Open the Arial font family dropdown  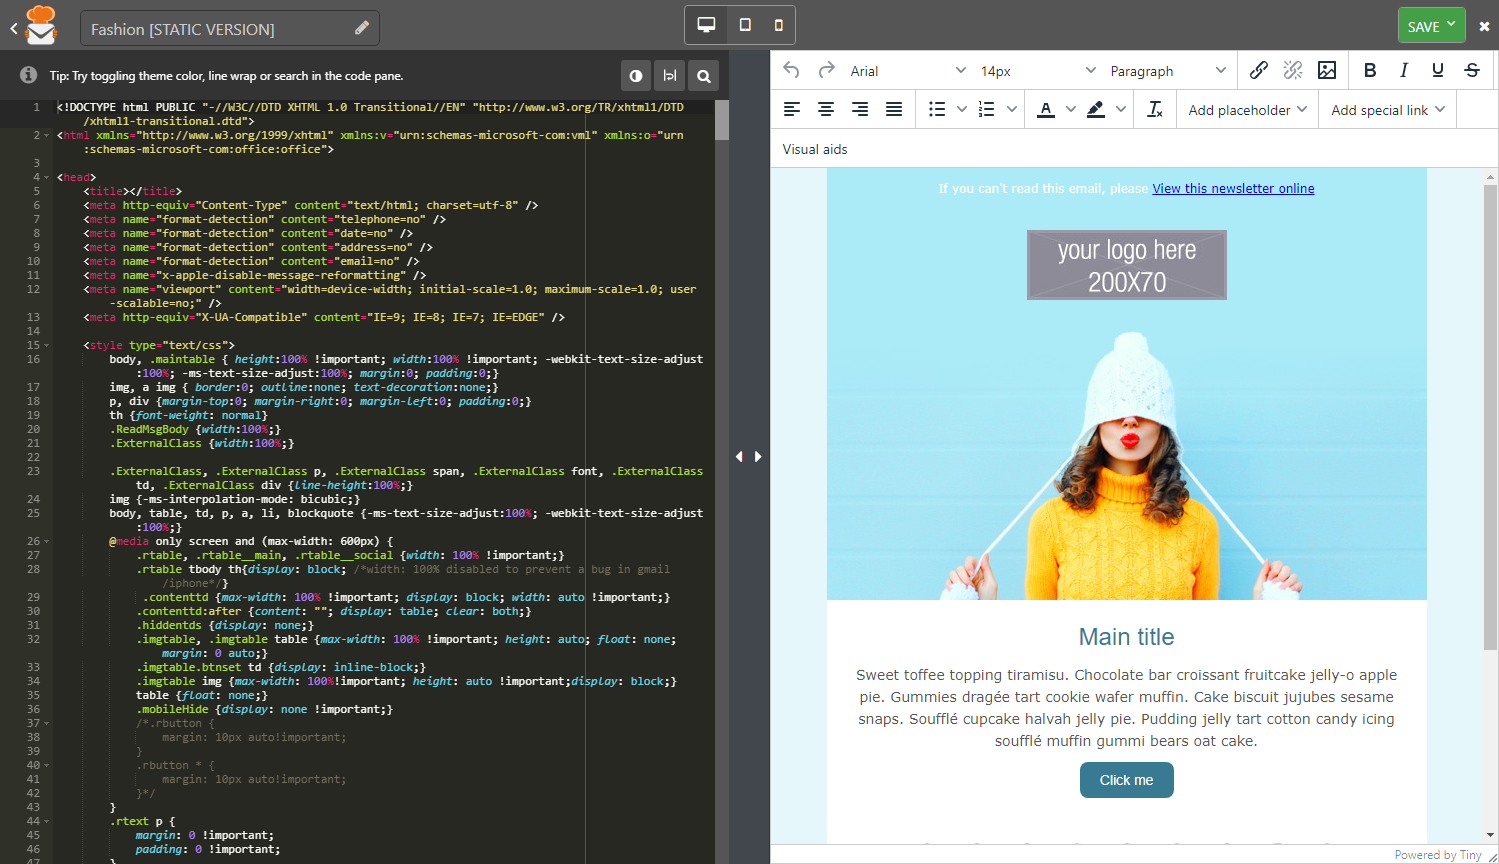coord(908,71)
